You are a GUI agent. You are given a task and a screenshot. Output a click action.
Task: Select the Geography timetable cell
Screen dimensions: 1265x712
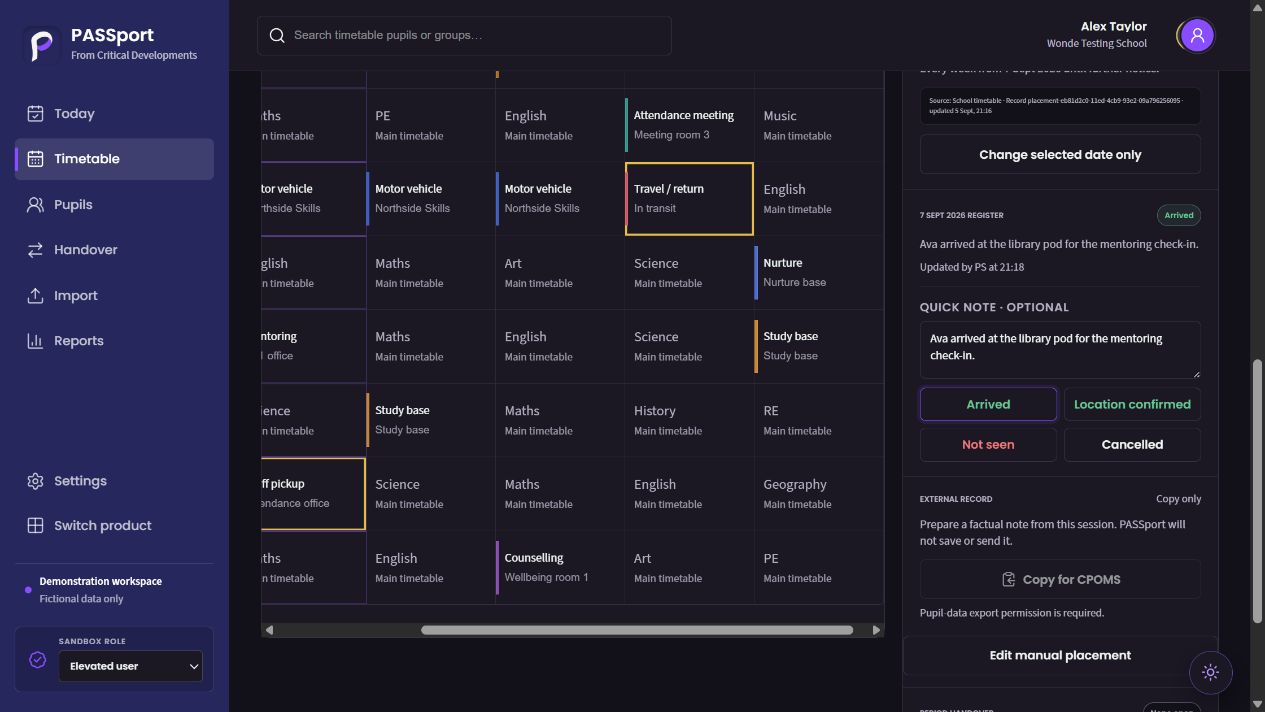819,494
